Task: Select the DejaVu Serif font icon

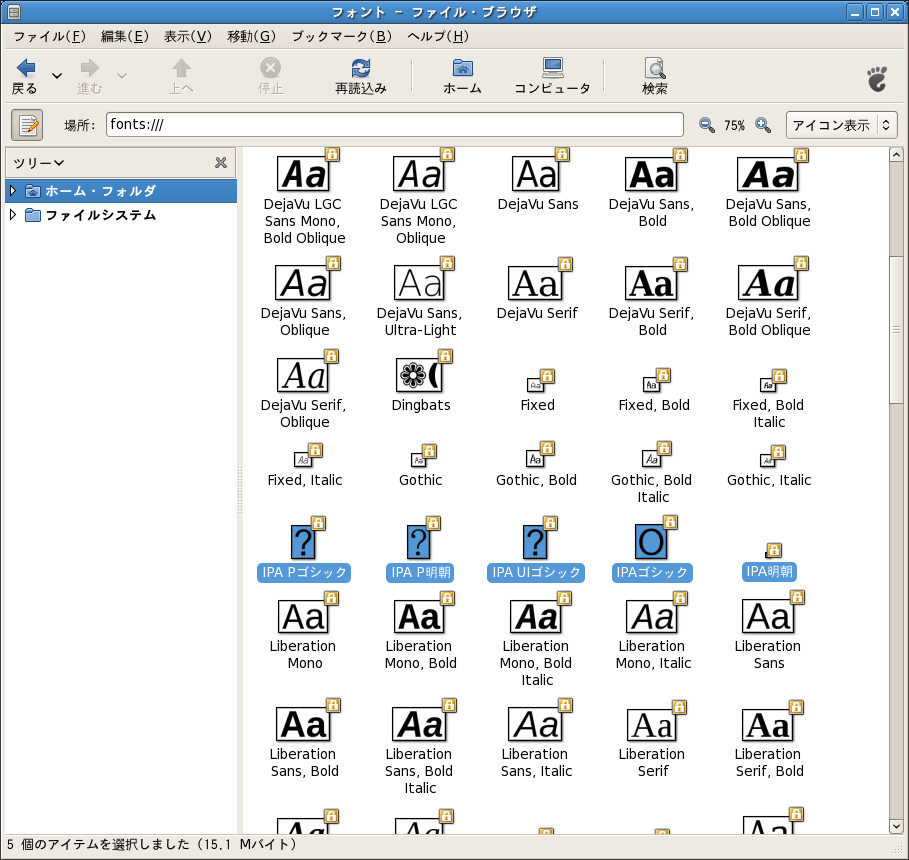Action: (x=536, y=282)
